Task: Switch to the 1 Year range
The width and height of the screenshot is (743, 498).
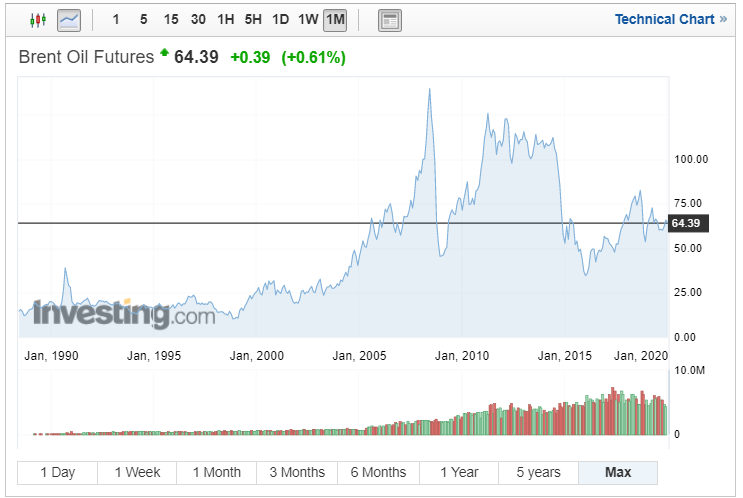Action: coord(459,472)
